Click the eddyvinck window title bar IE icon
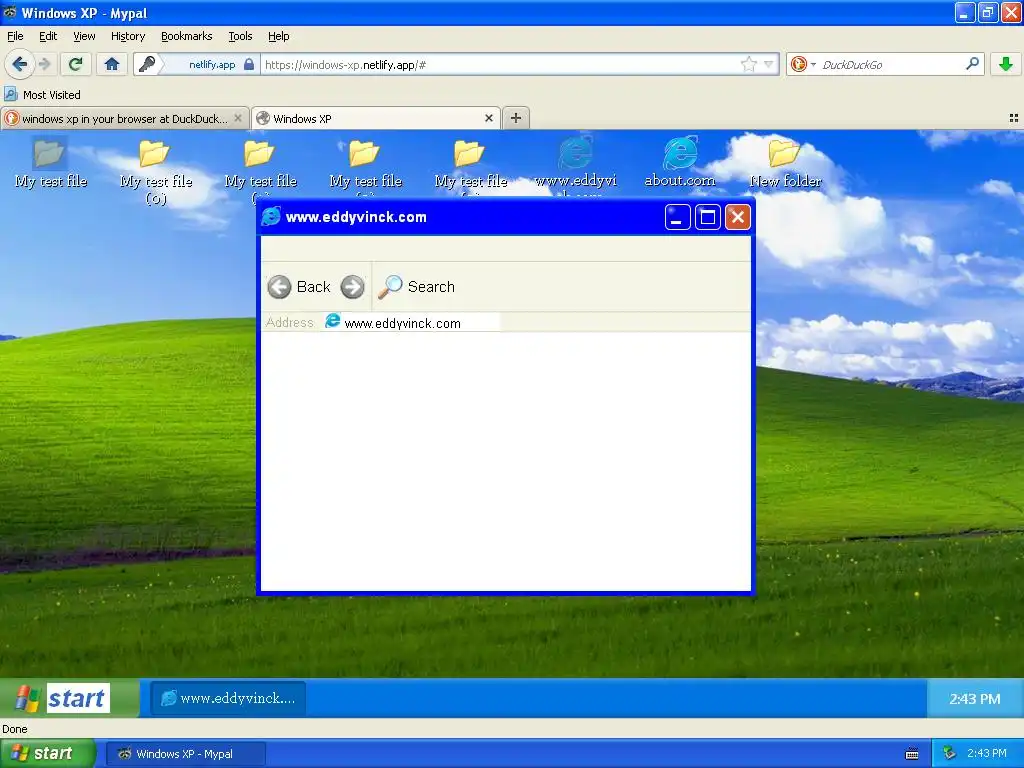1024x768 pixels. click(271, 217)
